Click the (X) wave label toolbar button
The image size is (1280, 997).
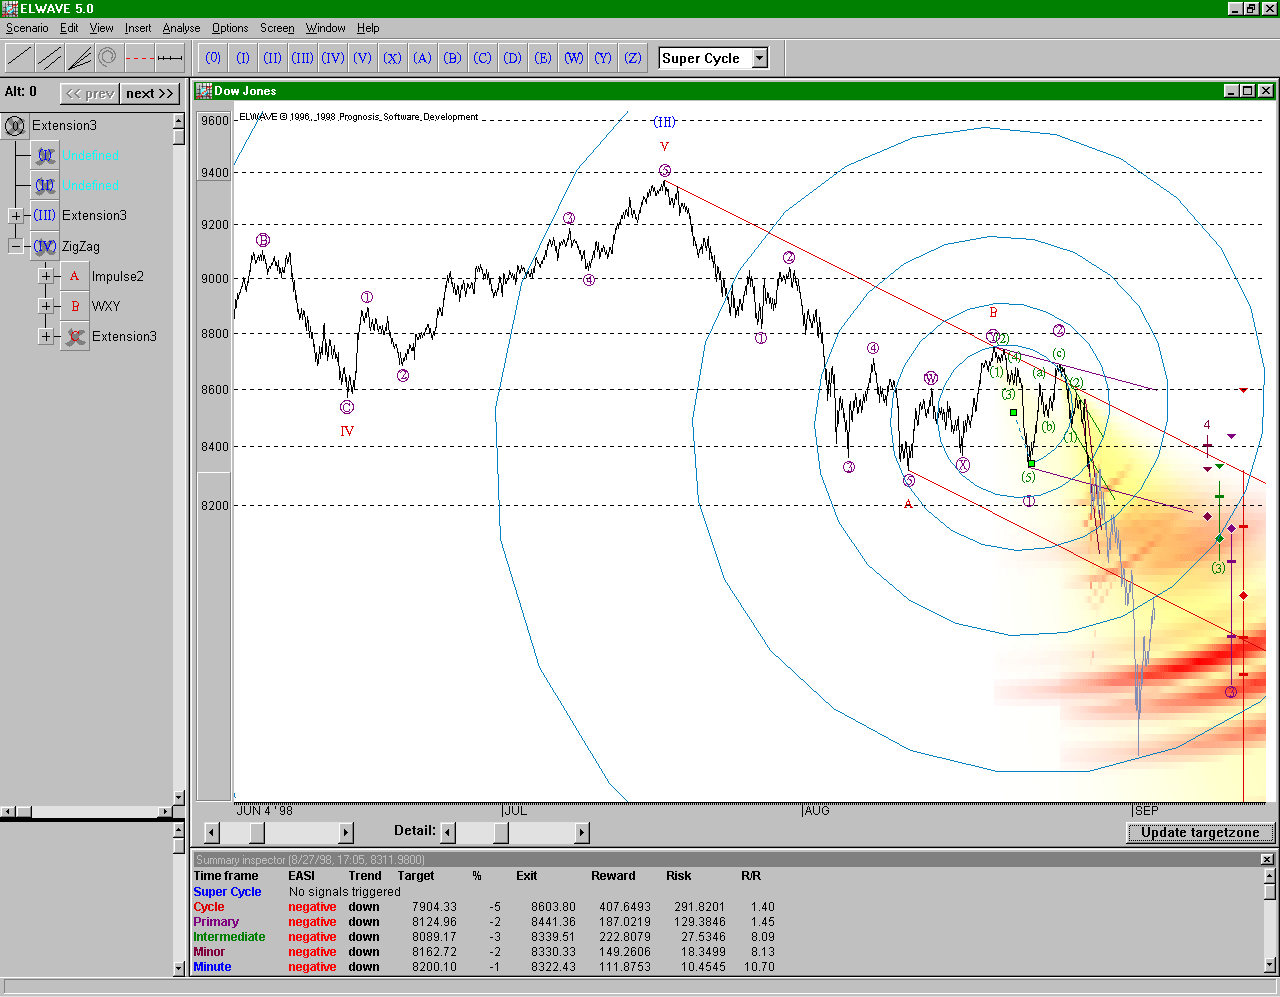point(392,58)
